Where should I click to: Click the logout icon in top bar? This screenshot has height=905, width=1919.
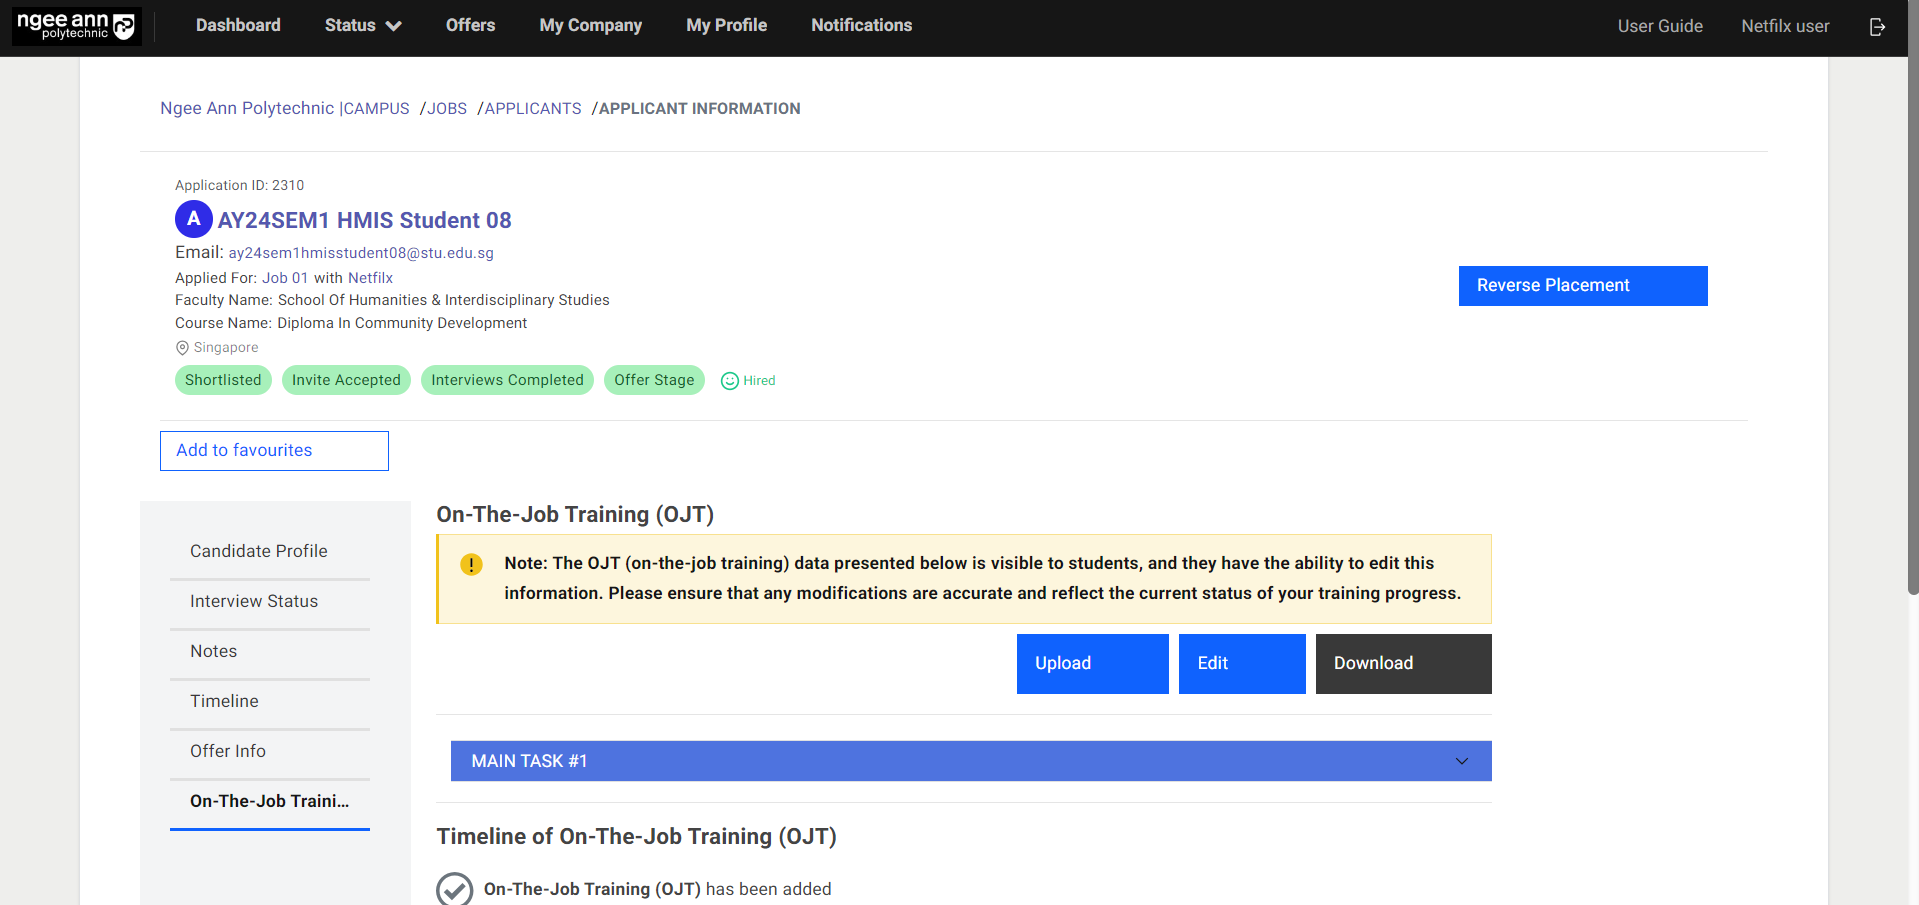point(1877,27)
